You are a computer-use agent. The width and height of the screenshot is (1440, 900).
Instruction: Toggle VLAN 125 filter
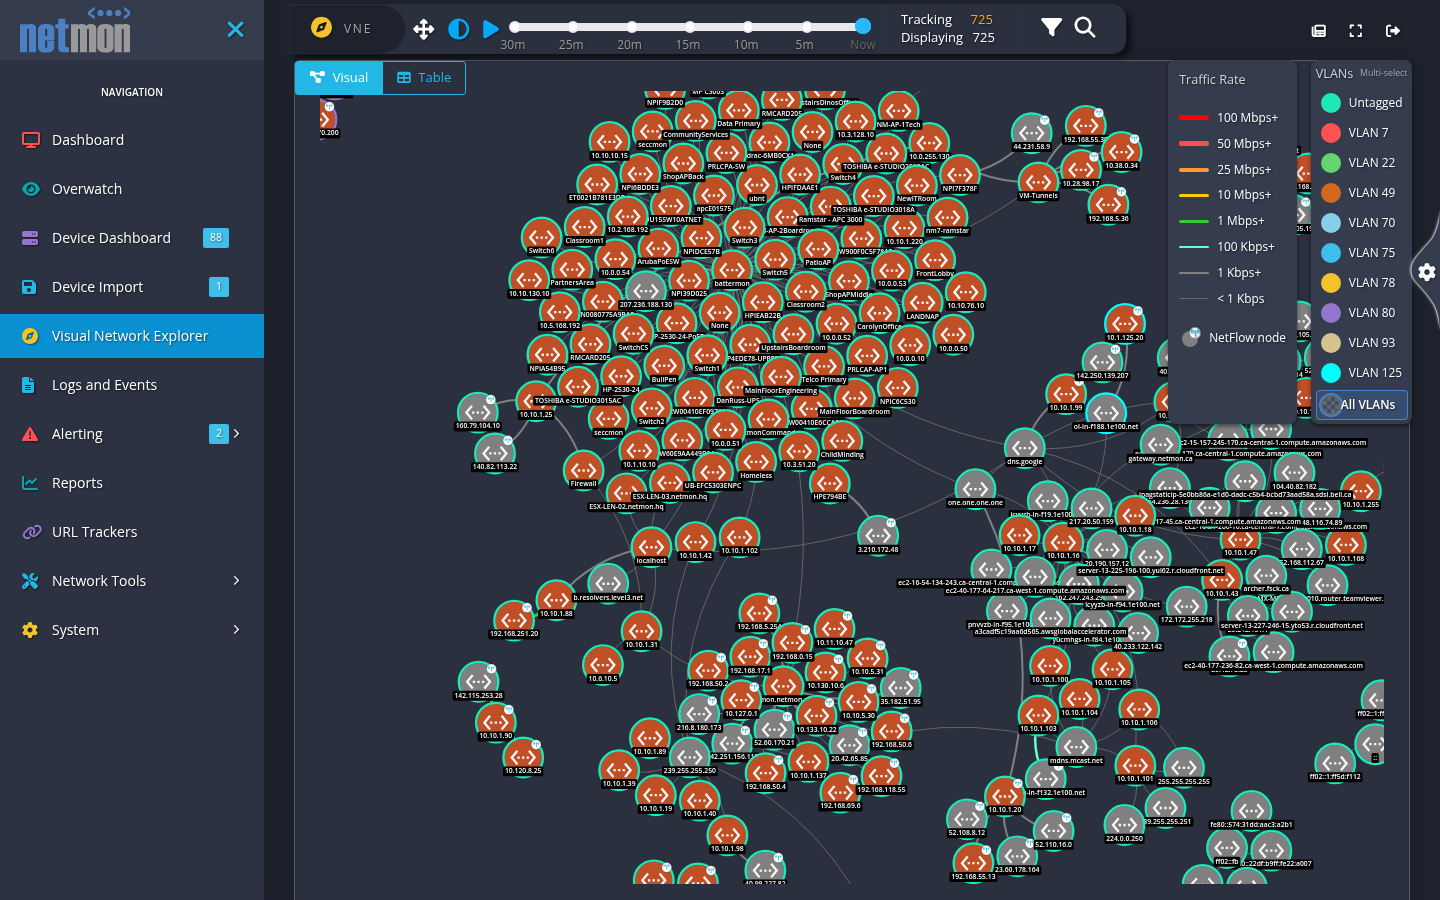click(1361, 372)
